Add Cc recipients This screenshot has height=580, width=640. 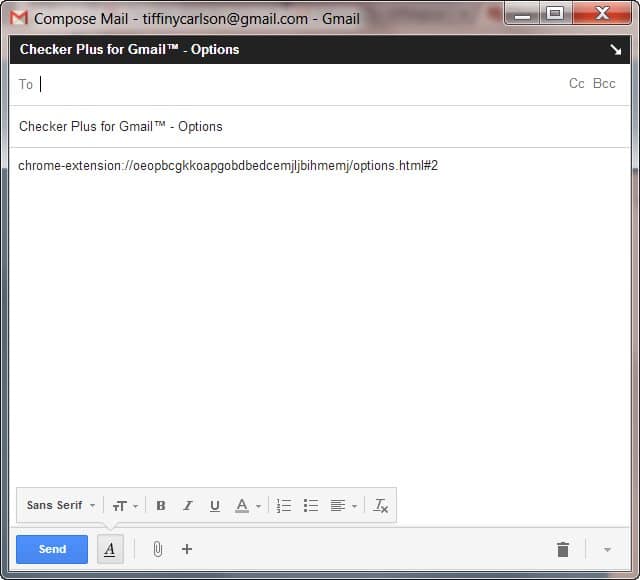[576, 83]
